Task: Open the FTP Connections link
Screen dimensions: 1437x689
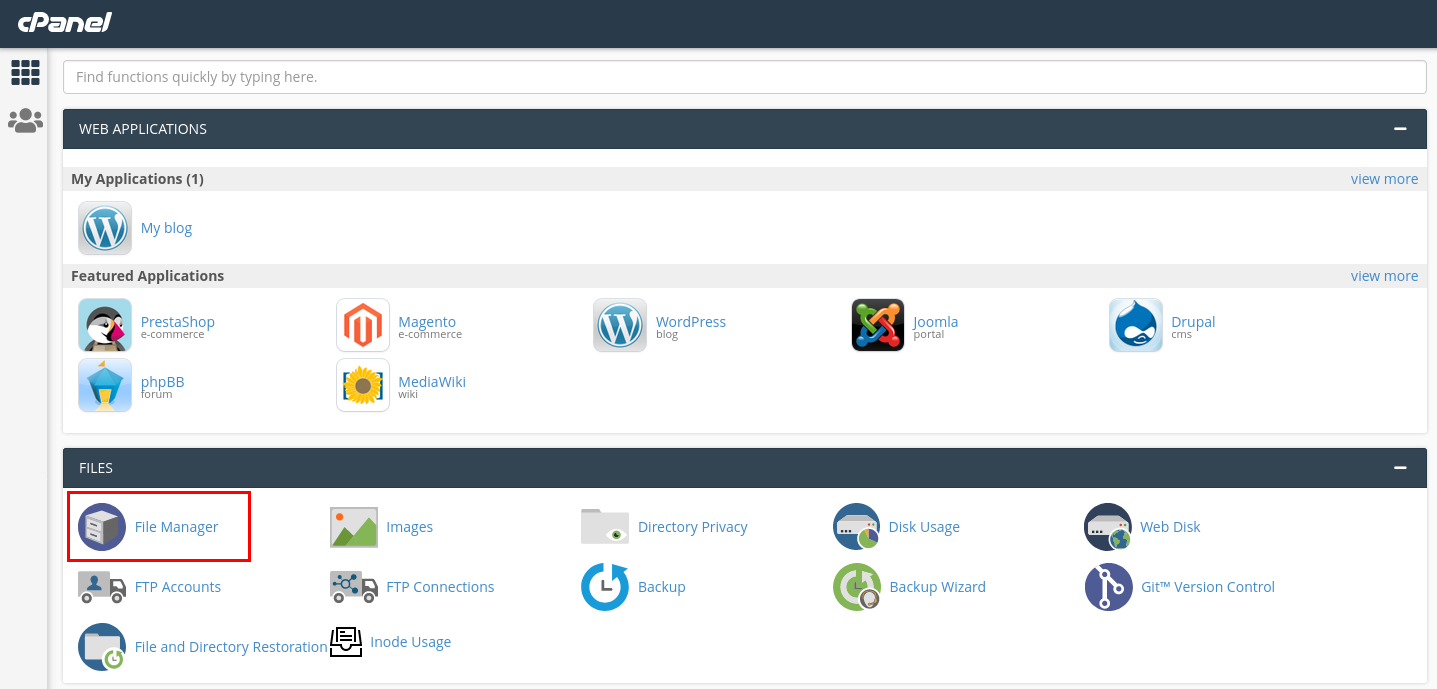Action: (x=440, y=587)
